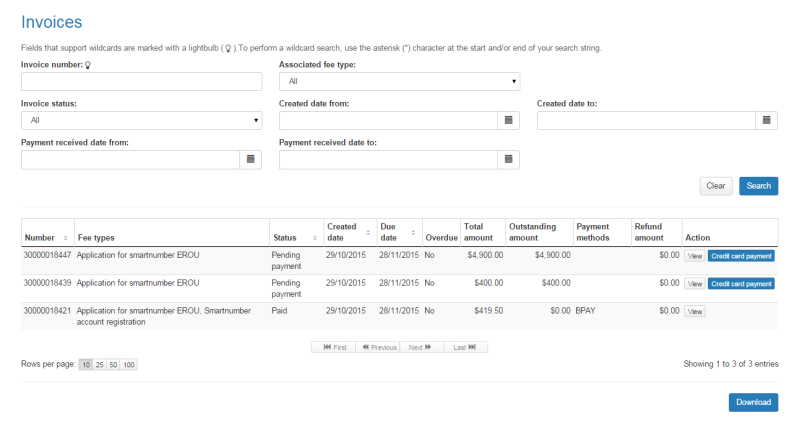Open calendar for Created date from
The width and height of the screenshot is (800, 426).
click(x=508, y=120)
